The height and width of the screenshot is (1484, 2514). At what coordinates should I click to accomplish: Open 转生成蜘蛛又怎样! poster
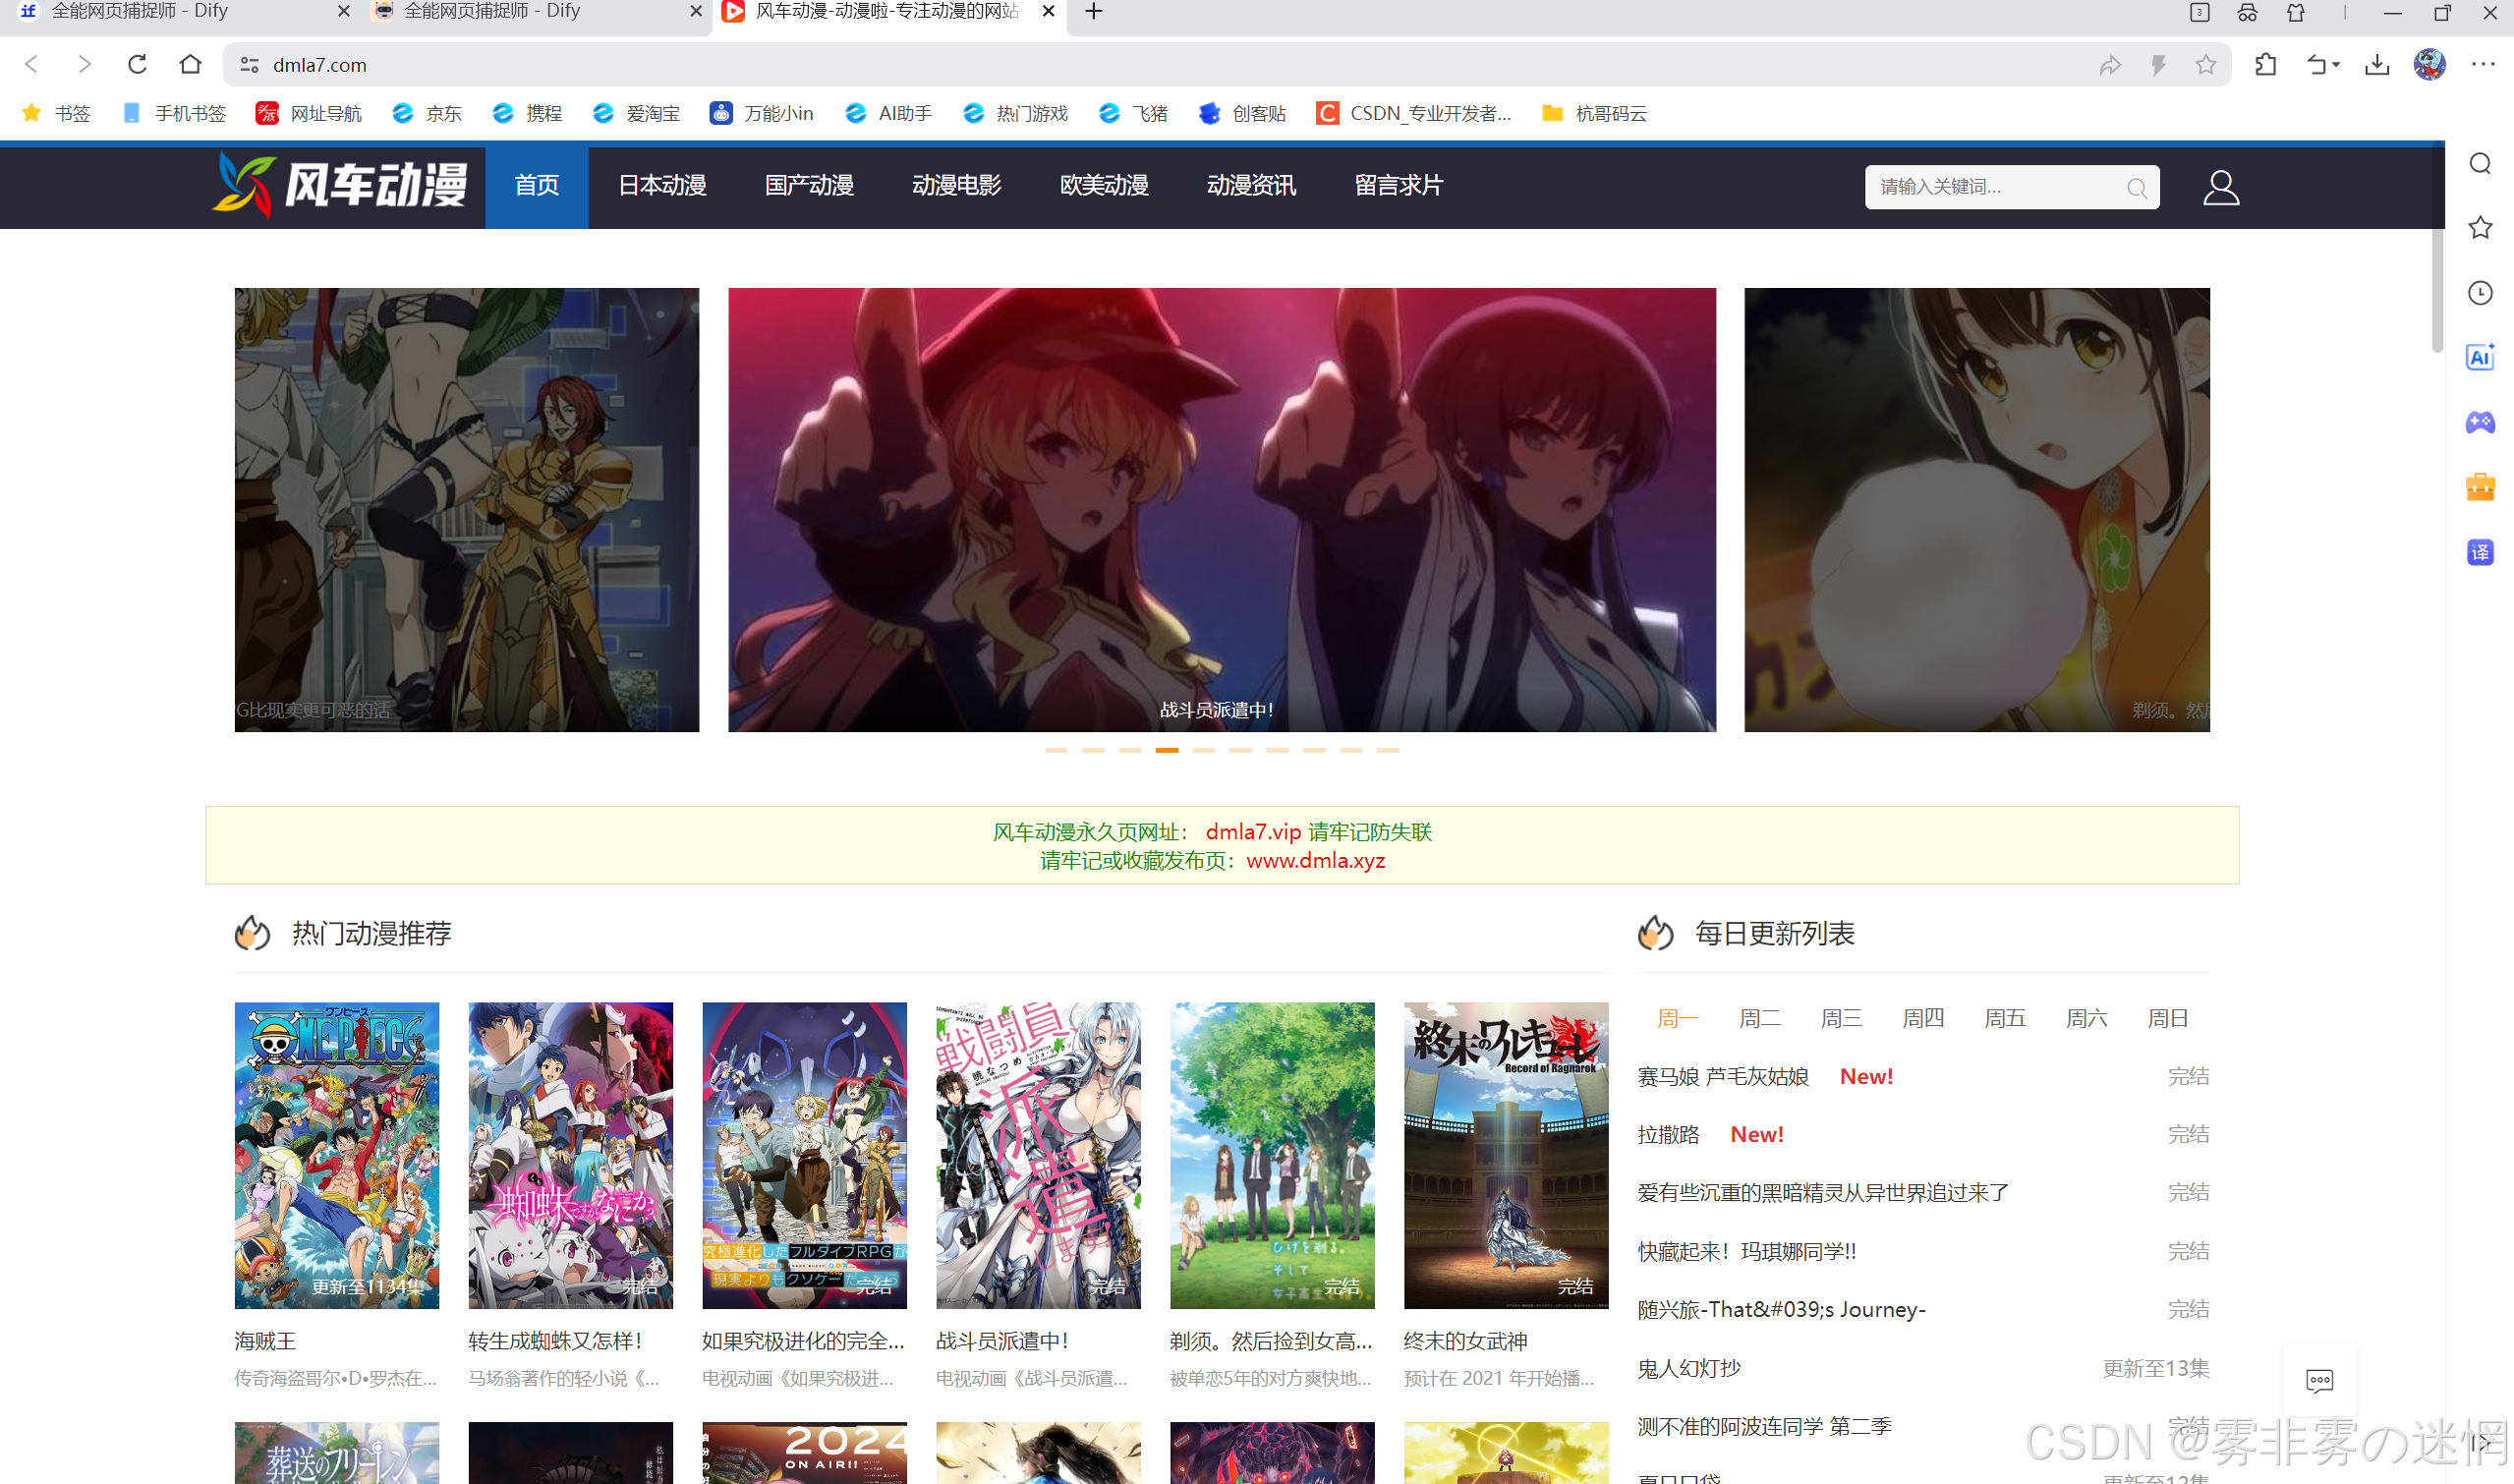pos(571,1156)
